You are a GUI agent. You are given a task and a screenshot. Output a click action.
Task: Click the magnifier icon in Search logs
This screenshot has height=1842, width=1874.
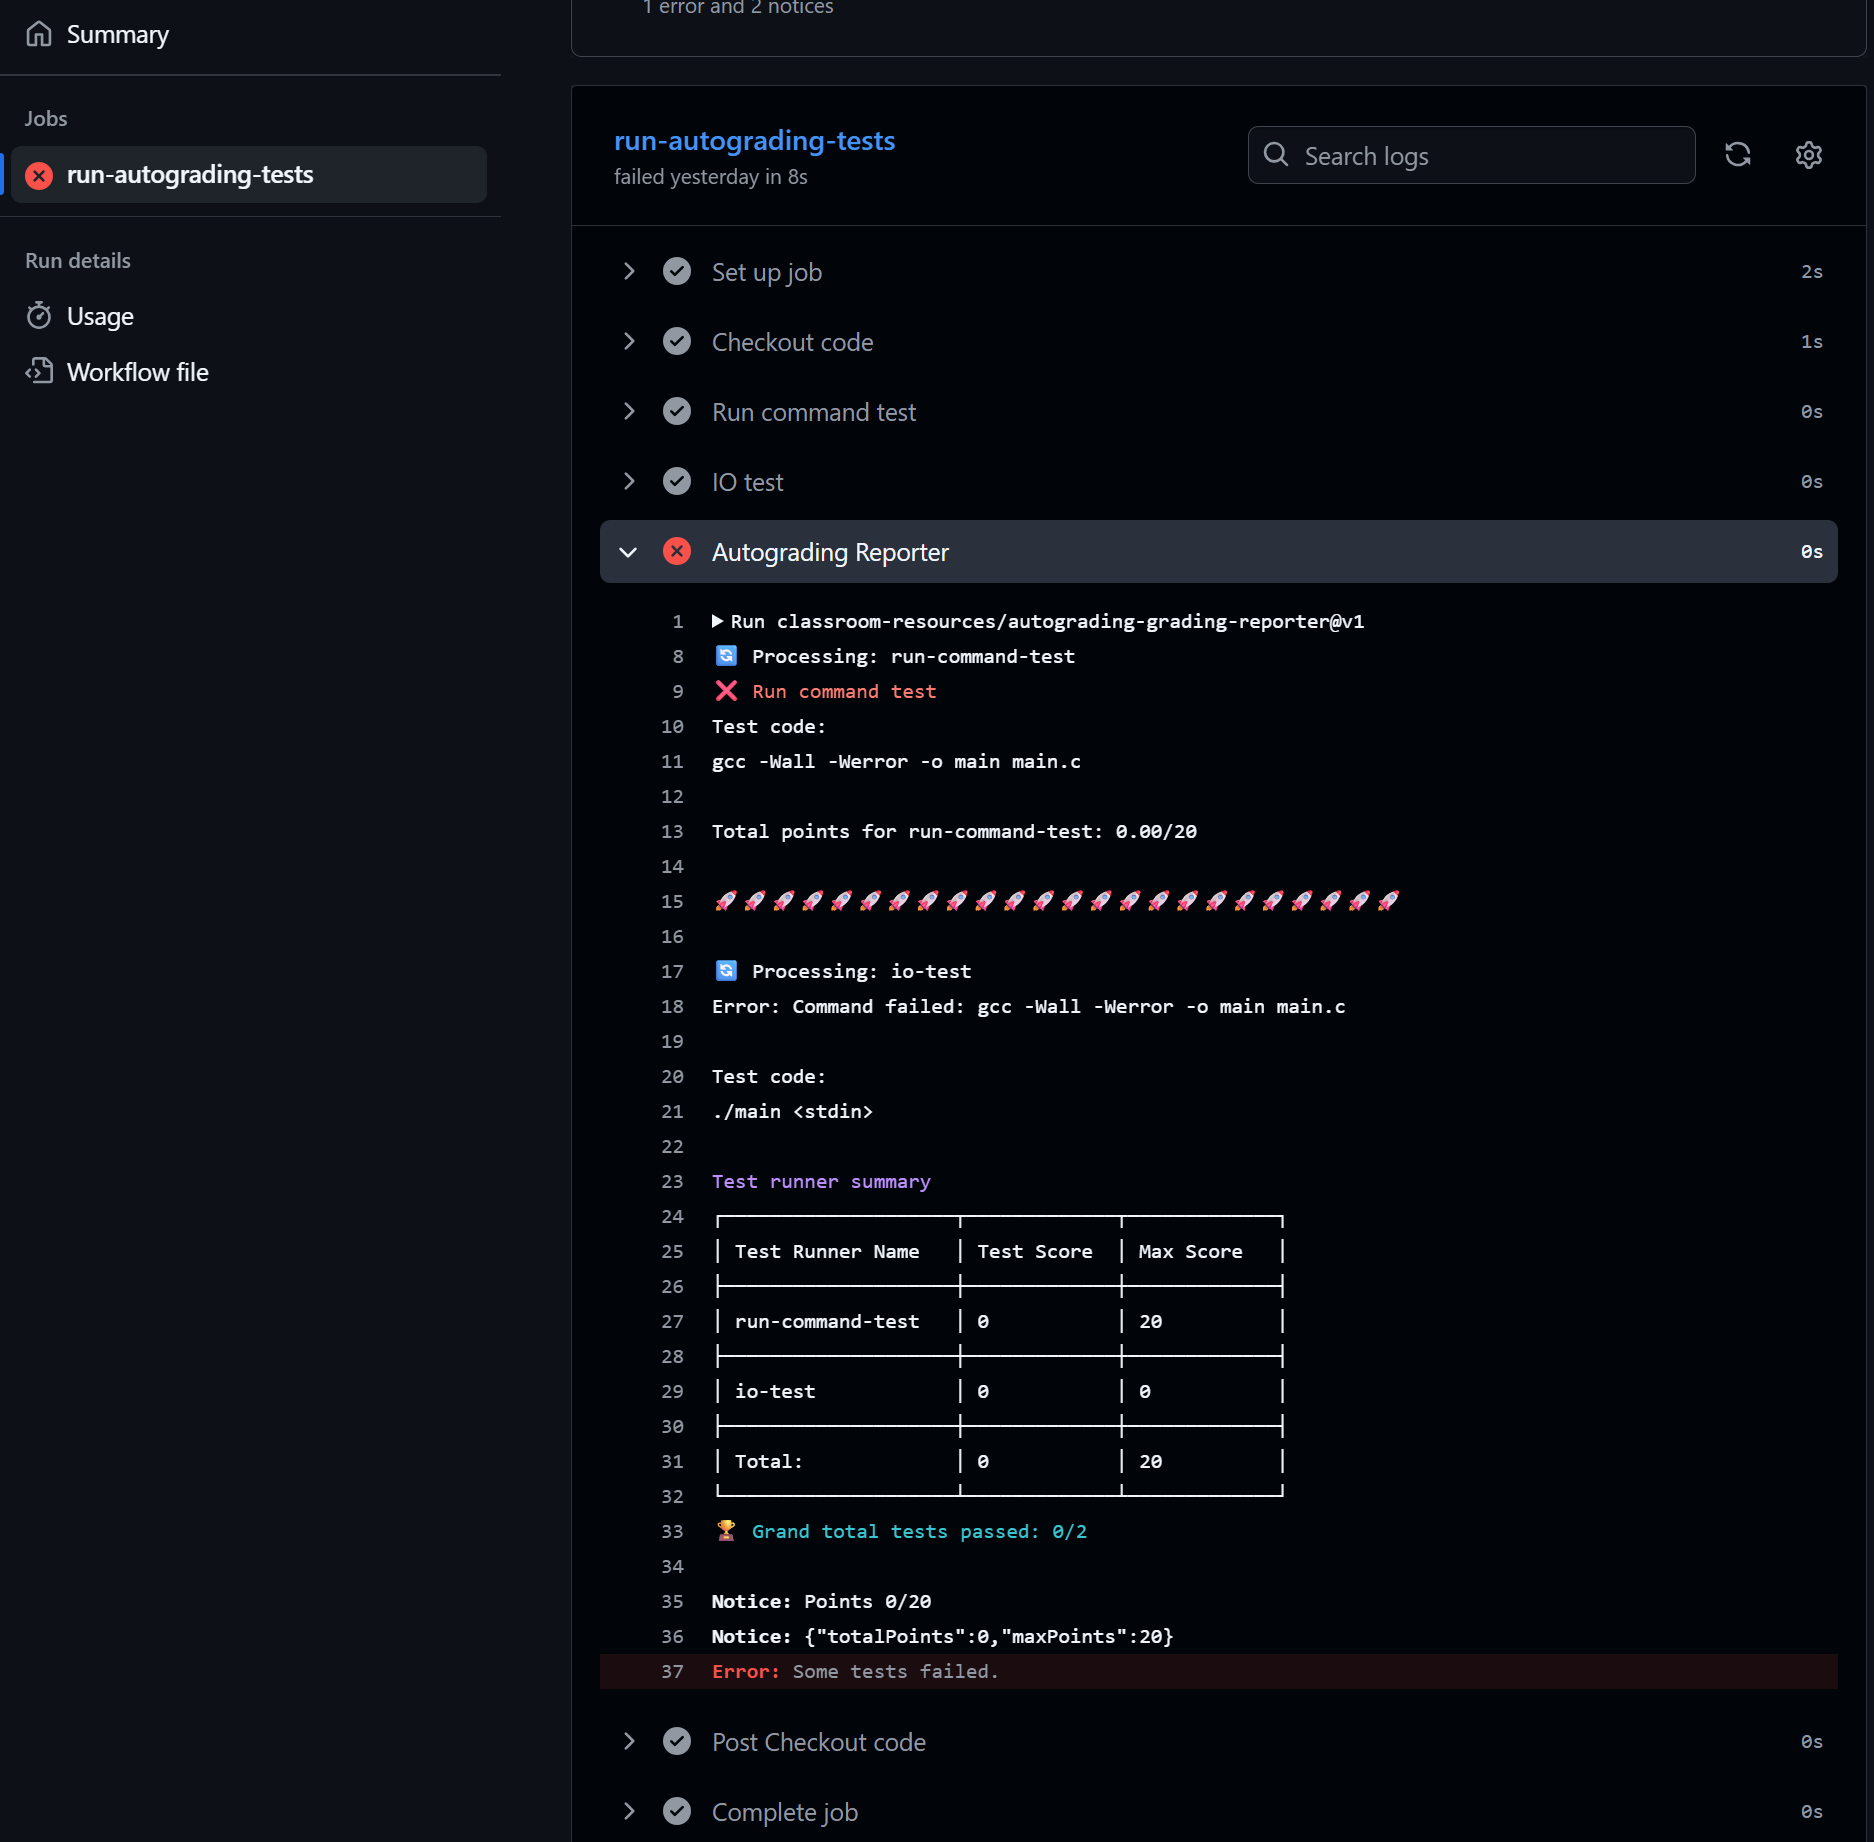(1276, 155)
